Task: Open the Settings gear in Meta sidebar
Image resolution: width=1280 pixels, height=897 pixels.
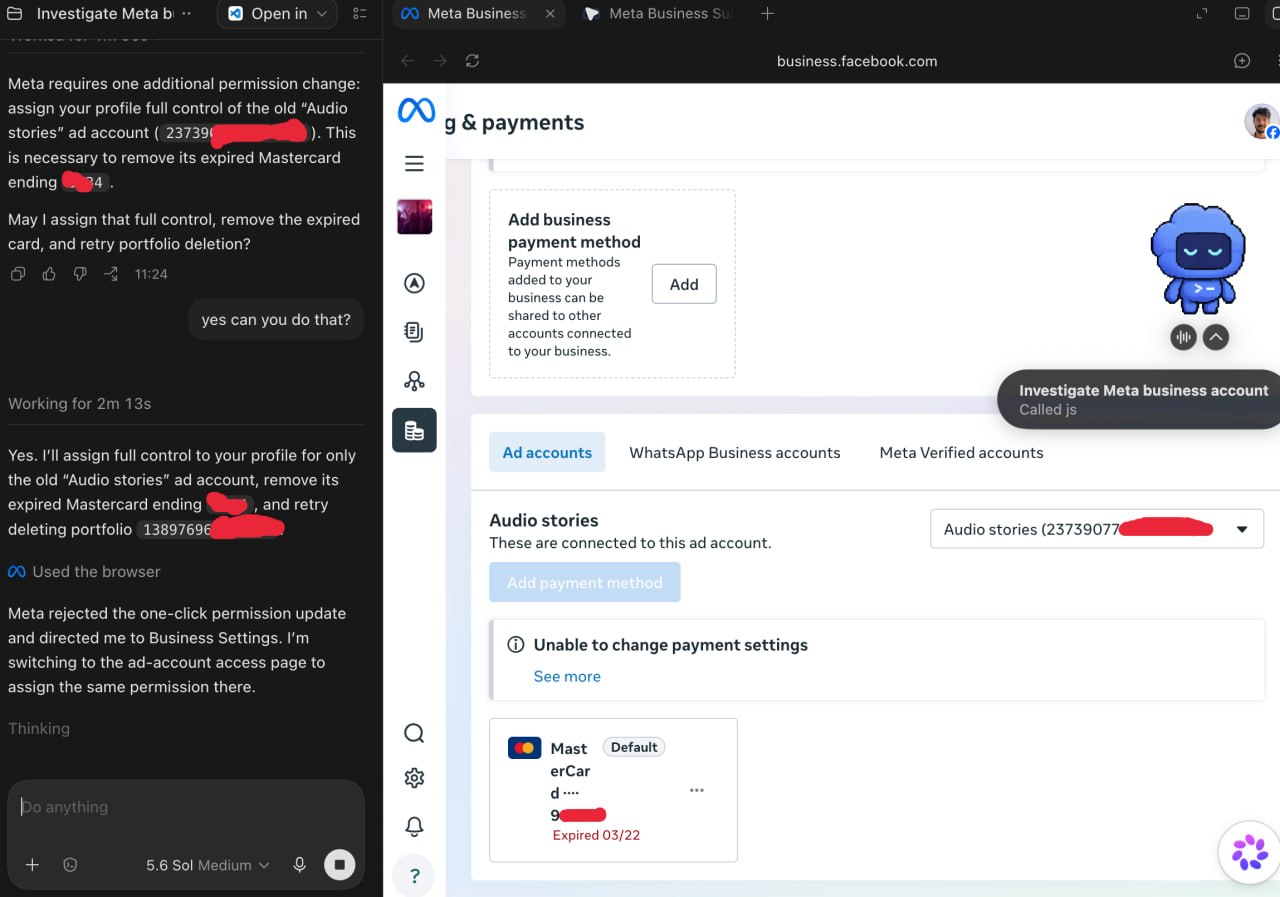Action: click(414, 778)
